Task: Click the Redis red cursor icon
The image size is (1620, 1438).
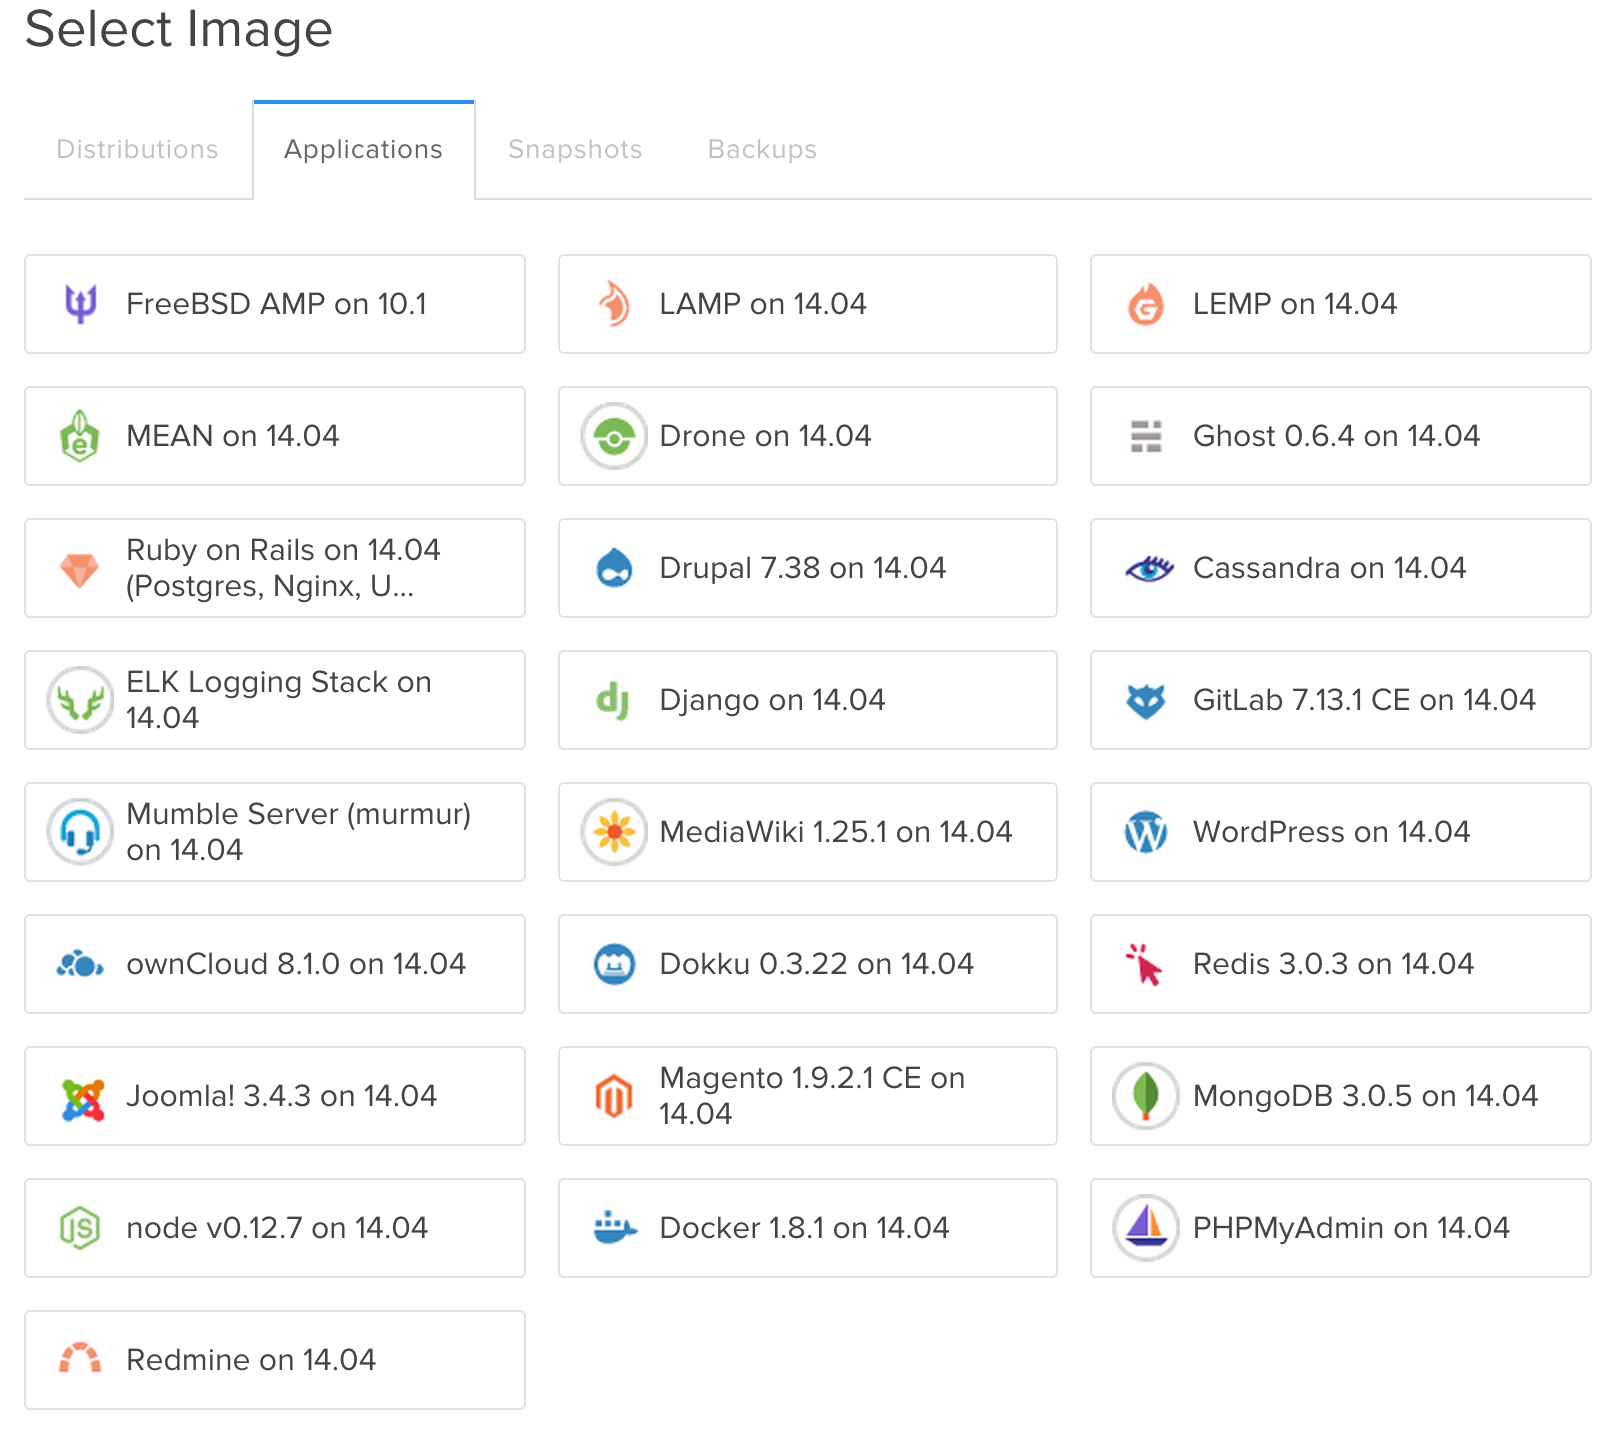Action: 1144,964
